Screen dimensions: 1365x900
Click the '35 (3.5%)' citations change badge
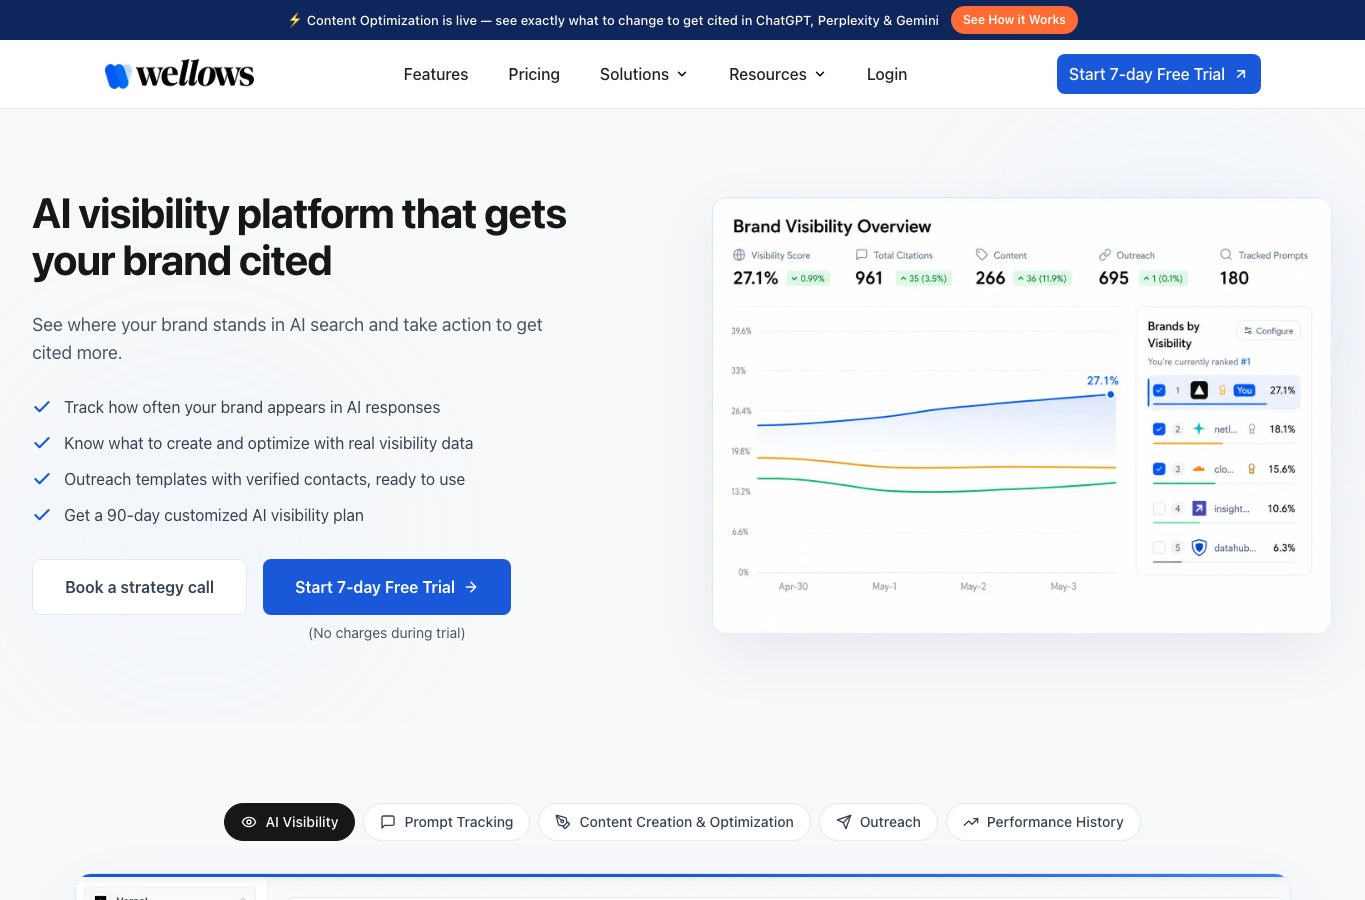(x=922, y=279)
